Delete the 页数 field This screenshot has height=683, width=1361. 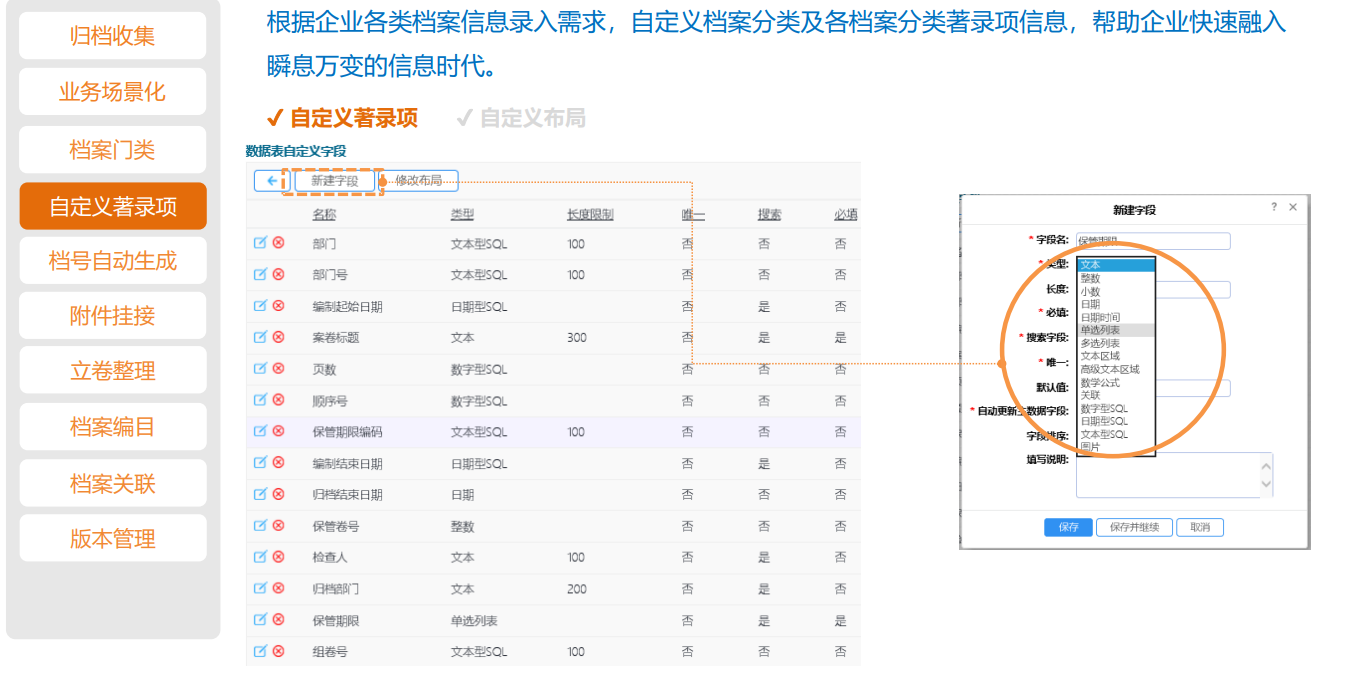tap(278, 369)
